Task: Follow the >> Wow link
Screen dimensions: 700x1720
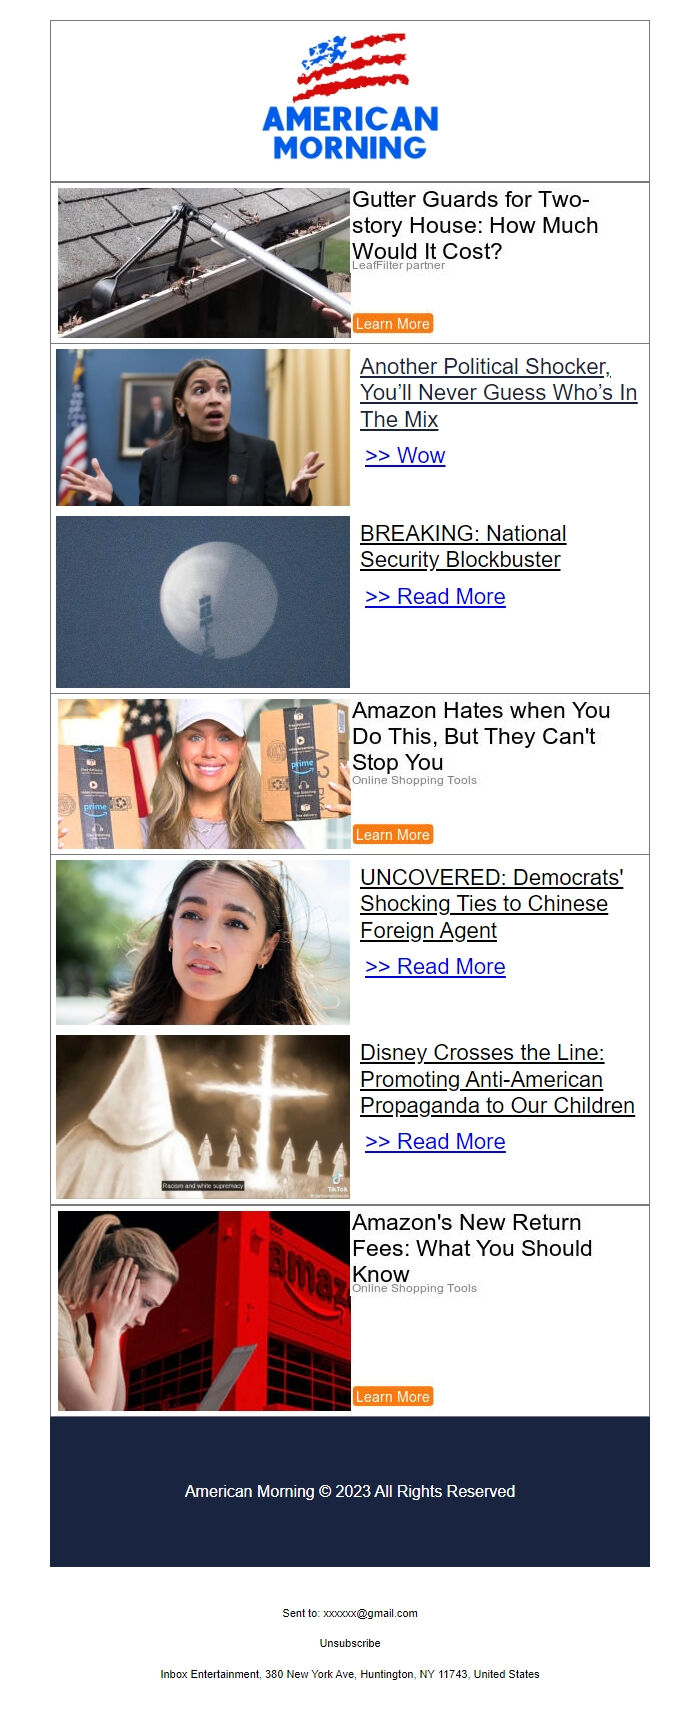Action: 405,456
